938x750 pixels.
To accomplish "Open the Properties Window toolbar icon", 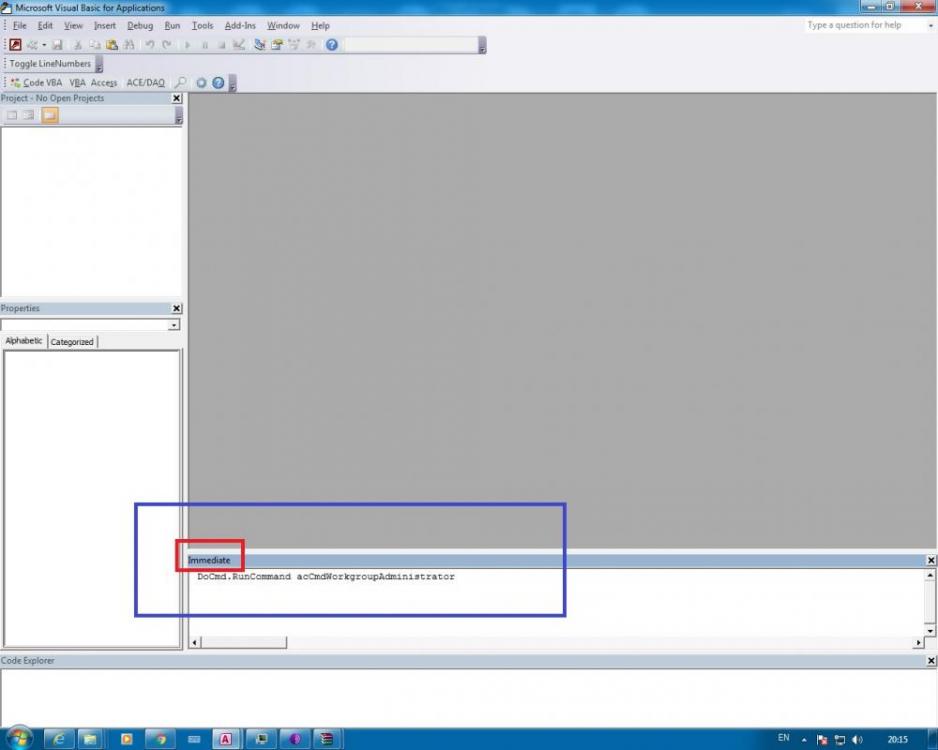I will click(277, 45).
